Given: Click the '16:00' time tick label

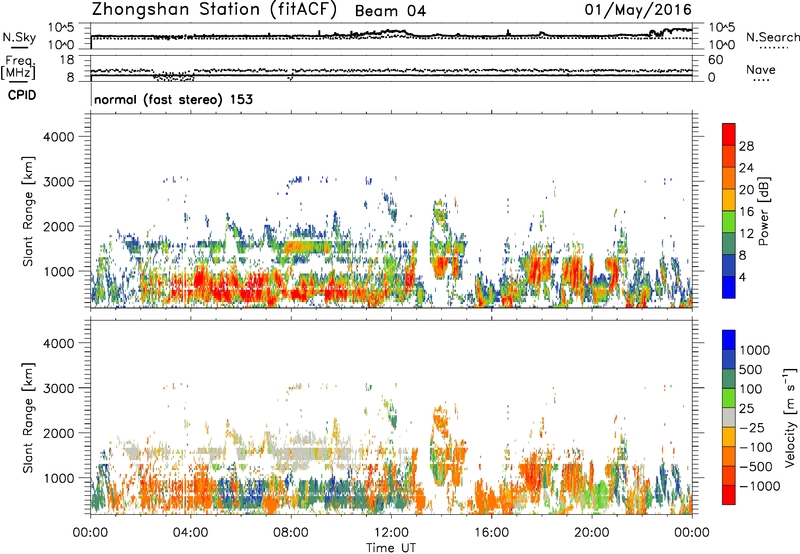Looking at the screenshot, I should [x=491, y=533].
